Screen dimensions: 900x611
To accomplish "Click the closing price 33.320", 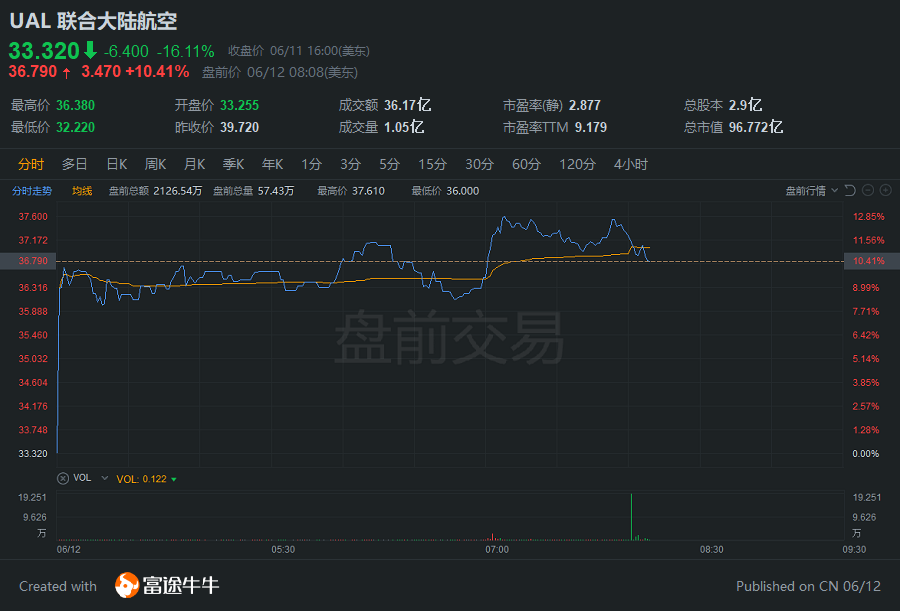I will pyautogui.click(x=44, y=51).
